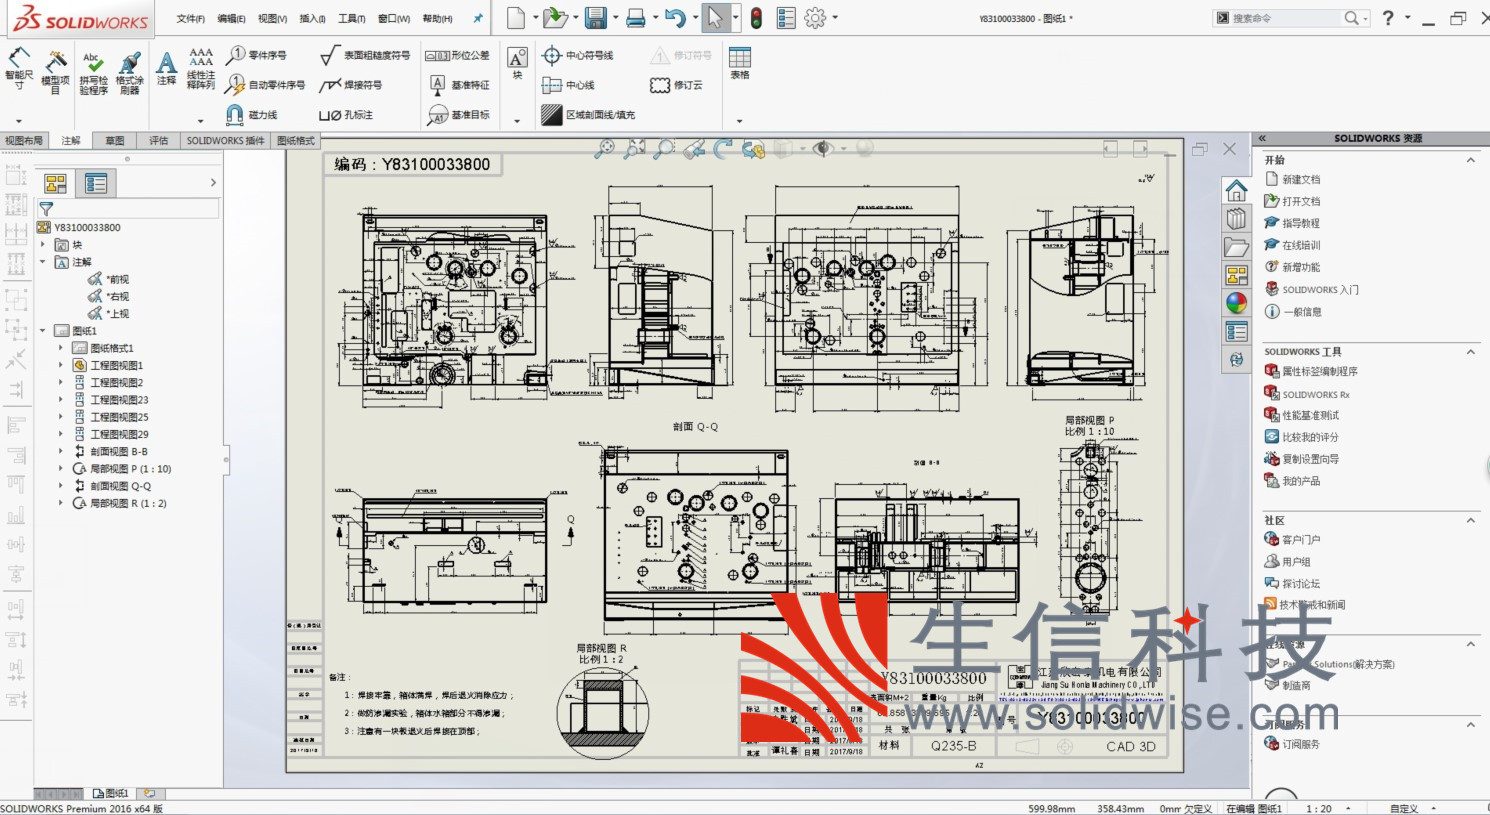
Task: Toggle the menu bar pin
Action: coord(478,18)
